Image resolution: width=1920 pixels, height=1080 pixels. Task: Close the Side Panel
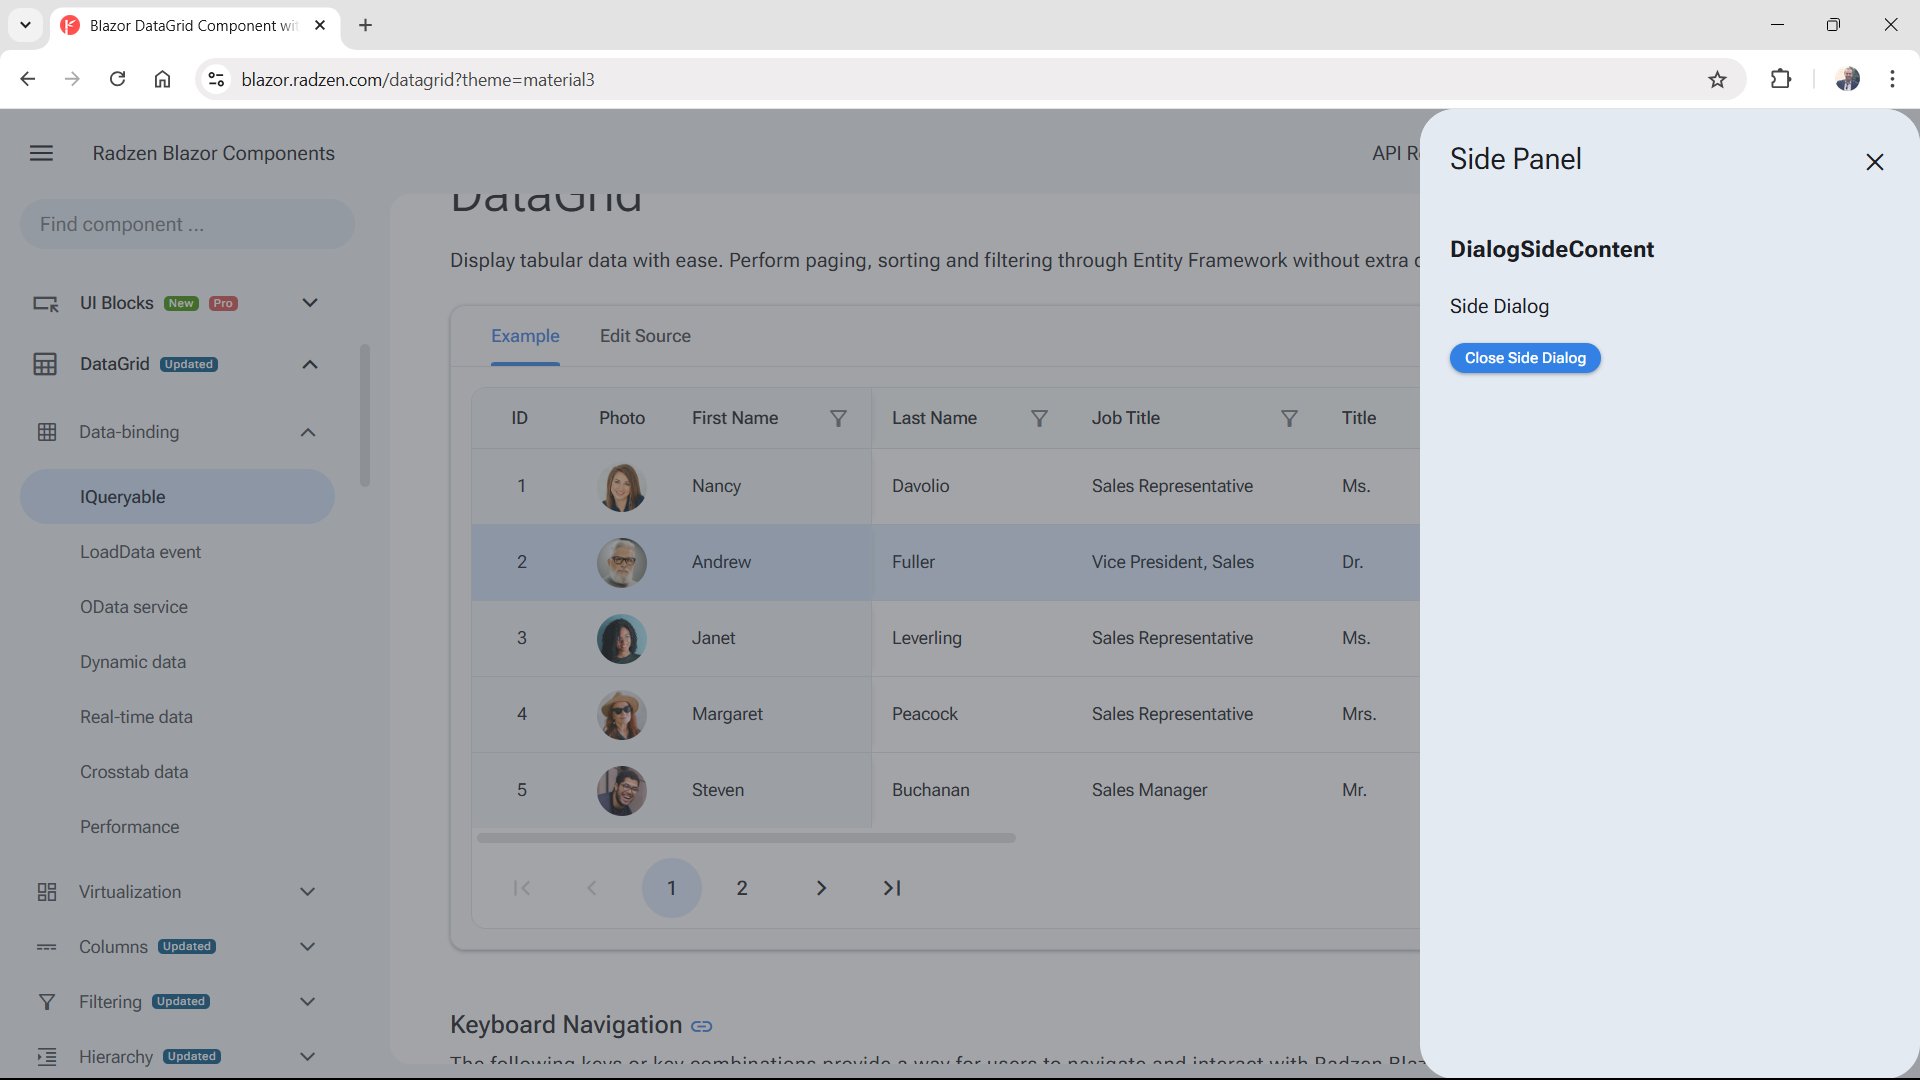tap(1875, 161)
